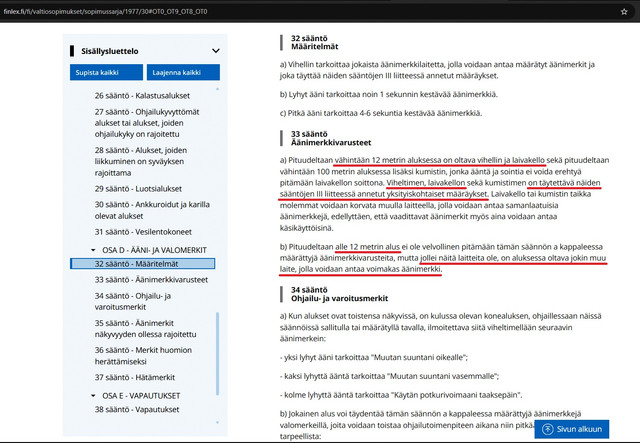Open 35 sääntö - Äänimerkit näkyvyyden ollessa
640x443 pixels.
(x=145, y=328)
